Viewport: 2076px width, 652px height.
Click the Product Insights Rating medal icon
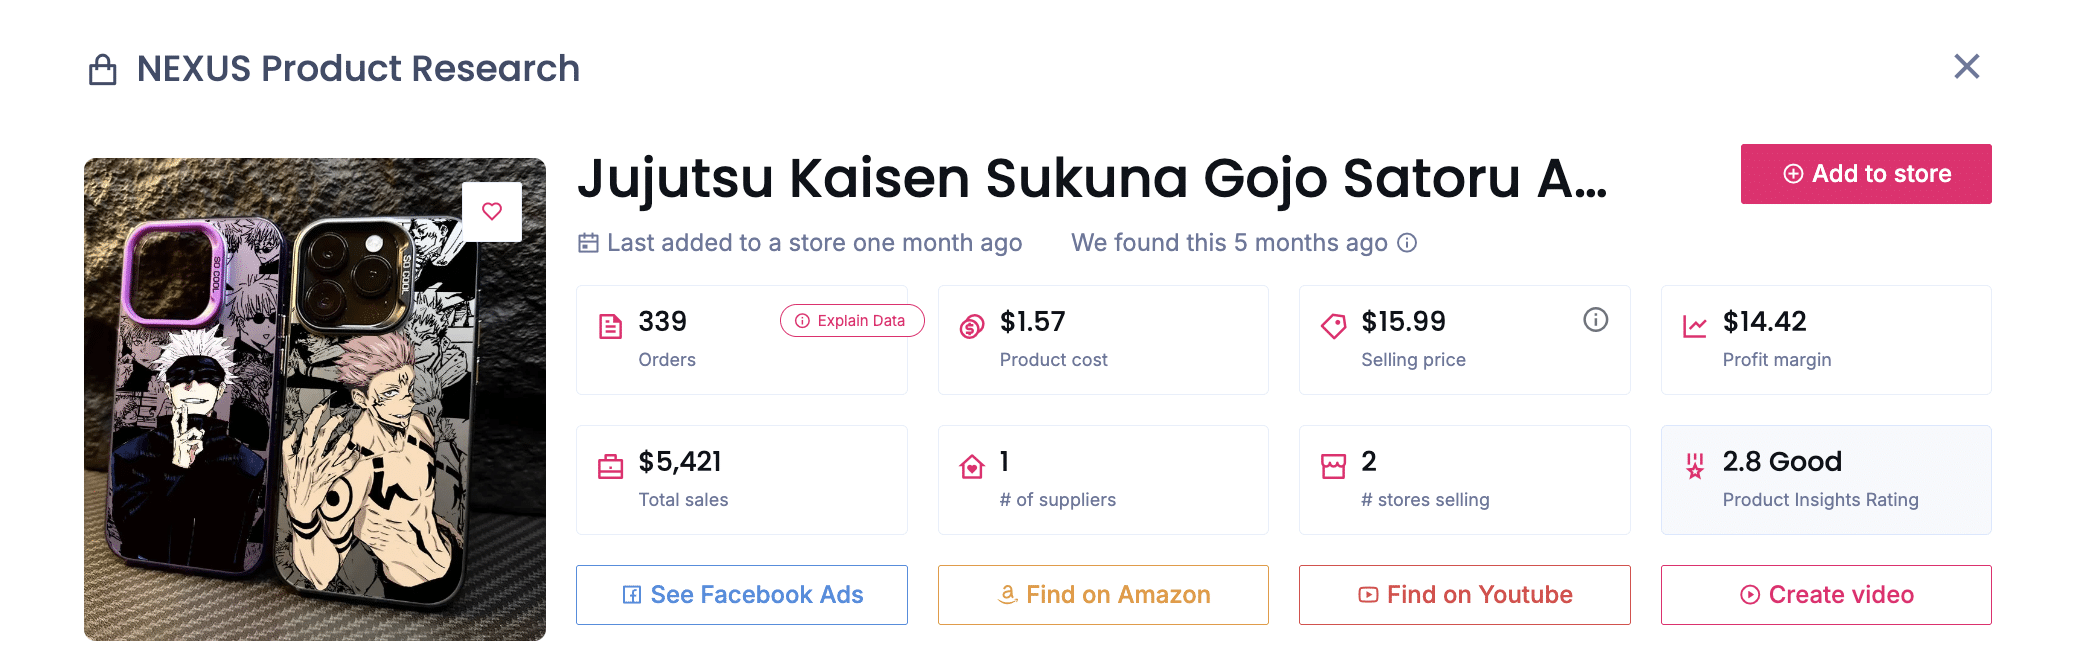tap(1695, 466)
